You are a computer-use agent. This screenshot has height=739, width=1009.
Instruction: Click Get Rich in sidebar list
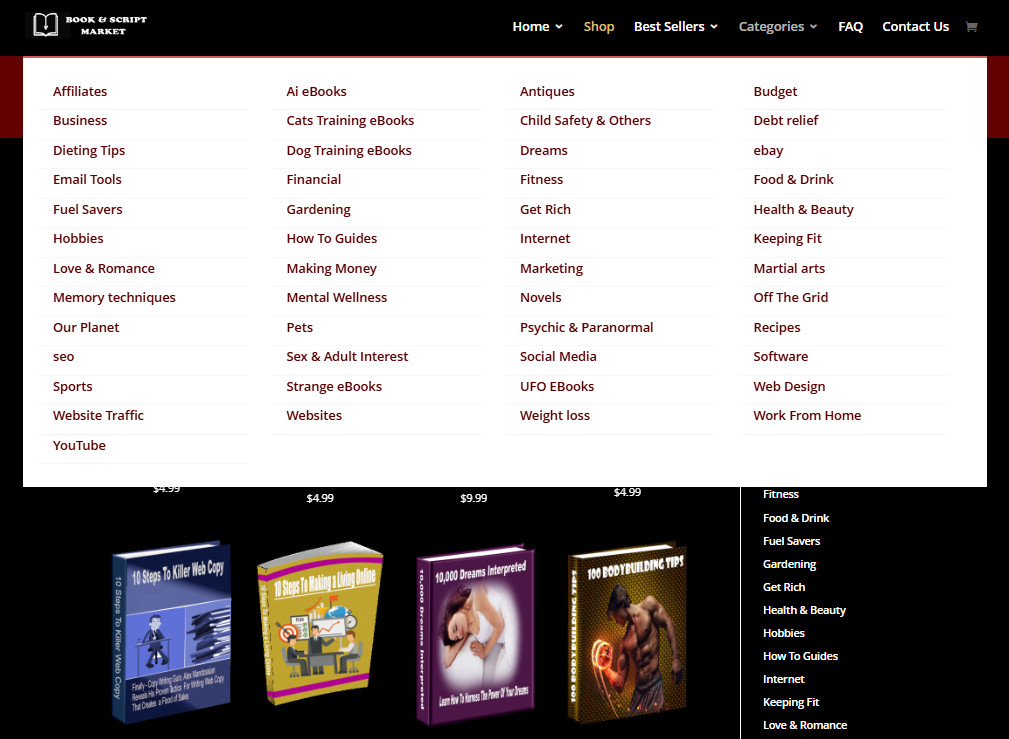click(784, 587)
